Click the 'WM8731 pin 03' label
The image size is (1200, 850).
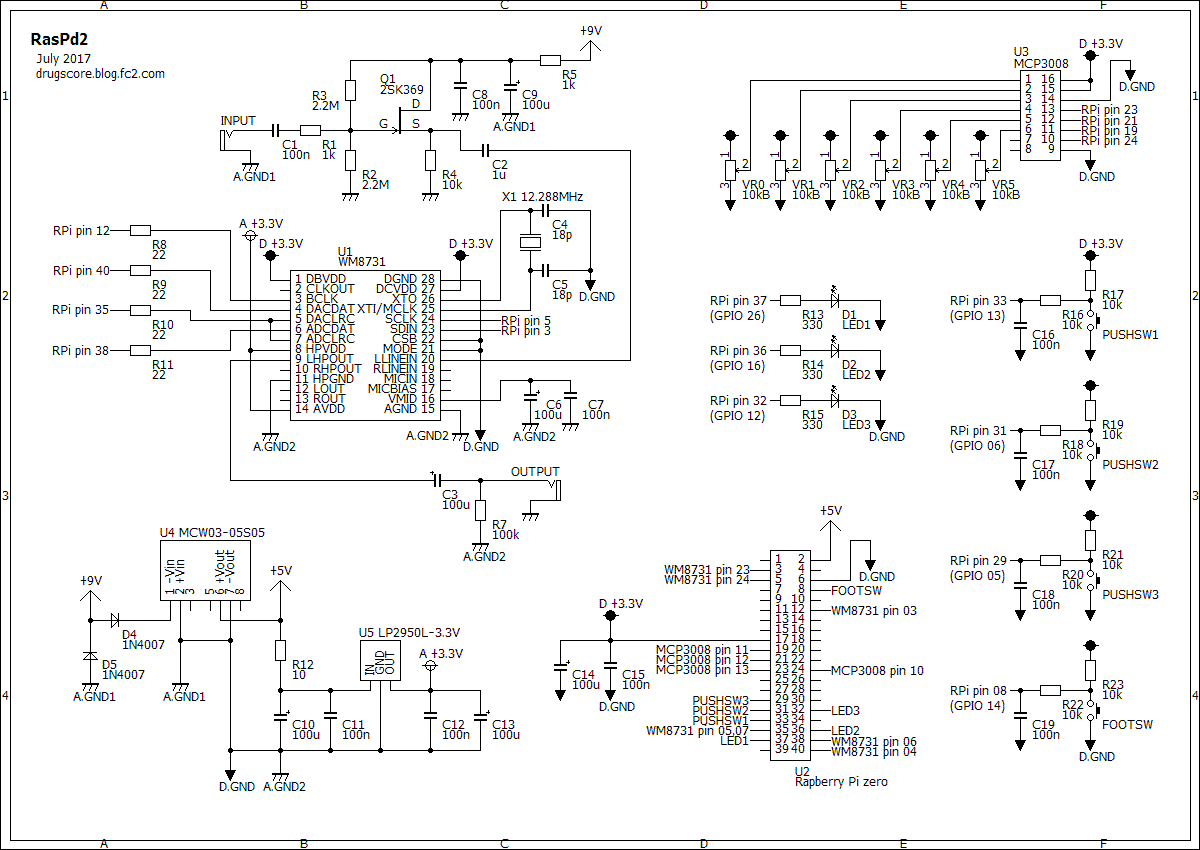point(873,610)
